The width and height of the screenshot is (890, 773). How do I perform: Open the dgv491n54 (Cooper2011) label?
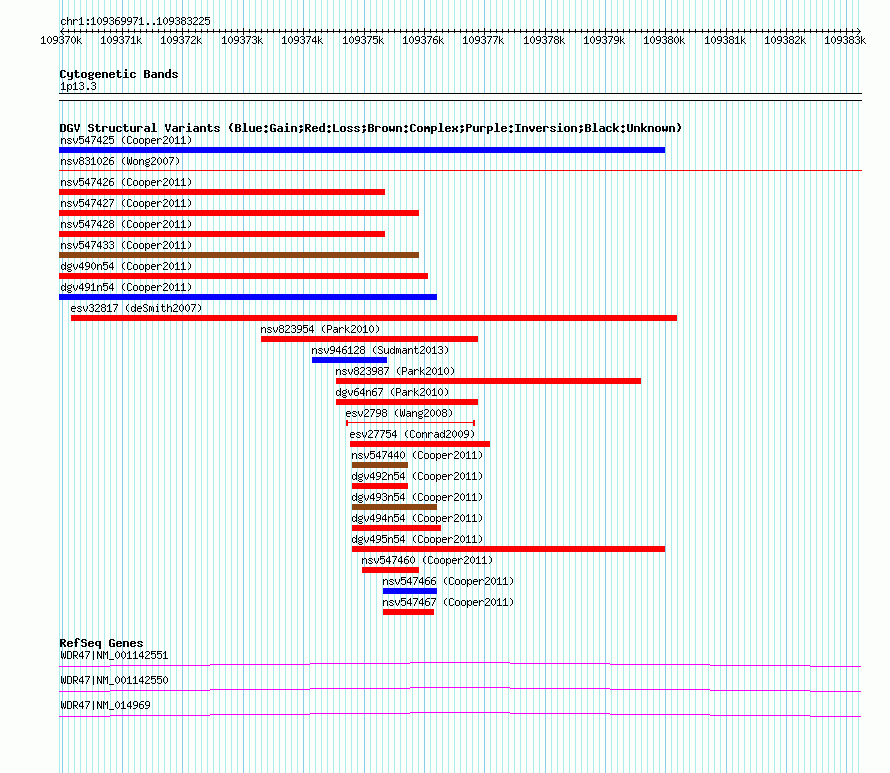126,287
